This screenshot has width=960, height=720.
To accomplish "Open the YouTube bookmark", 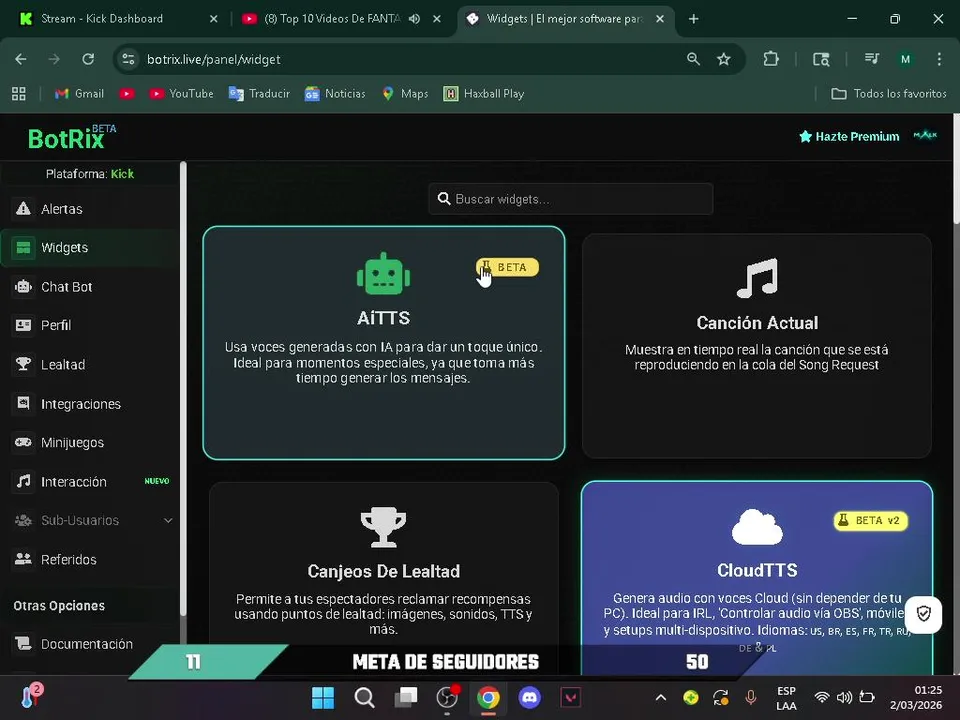I will [181, 94].
